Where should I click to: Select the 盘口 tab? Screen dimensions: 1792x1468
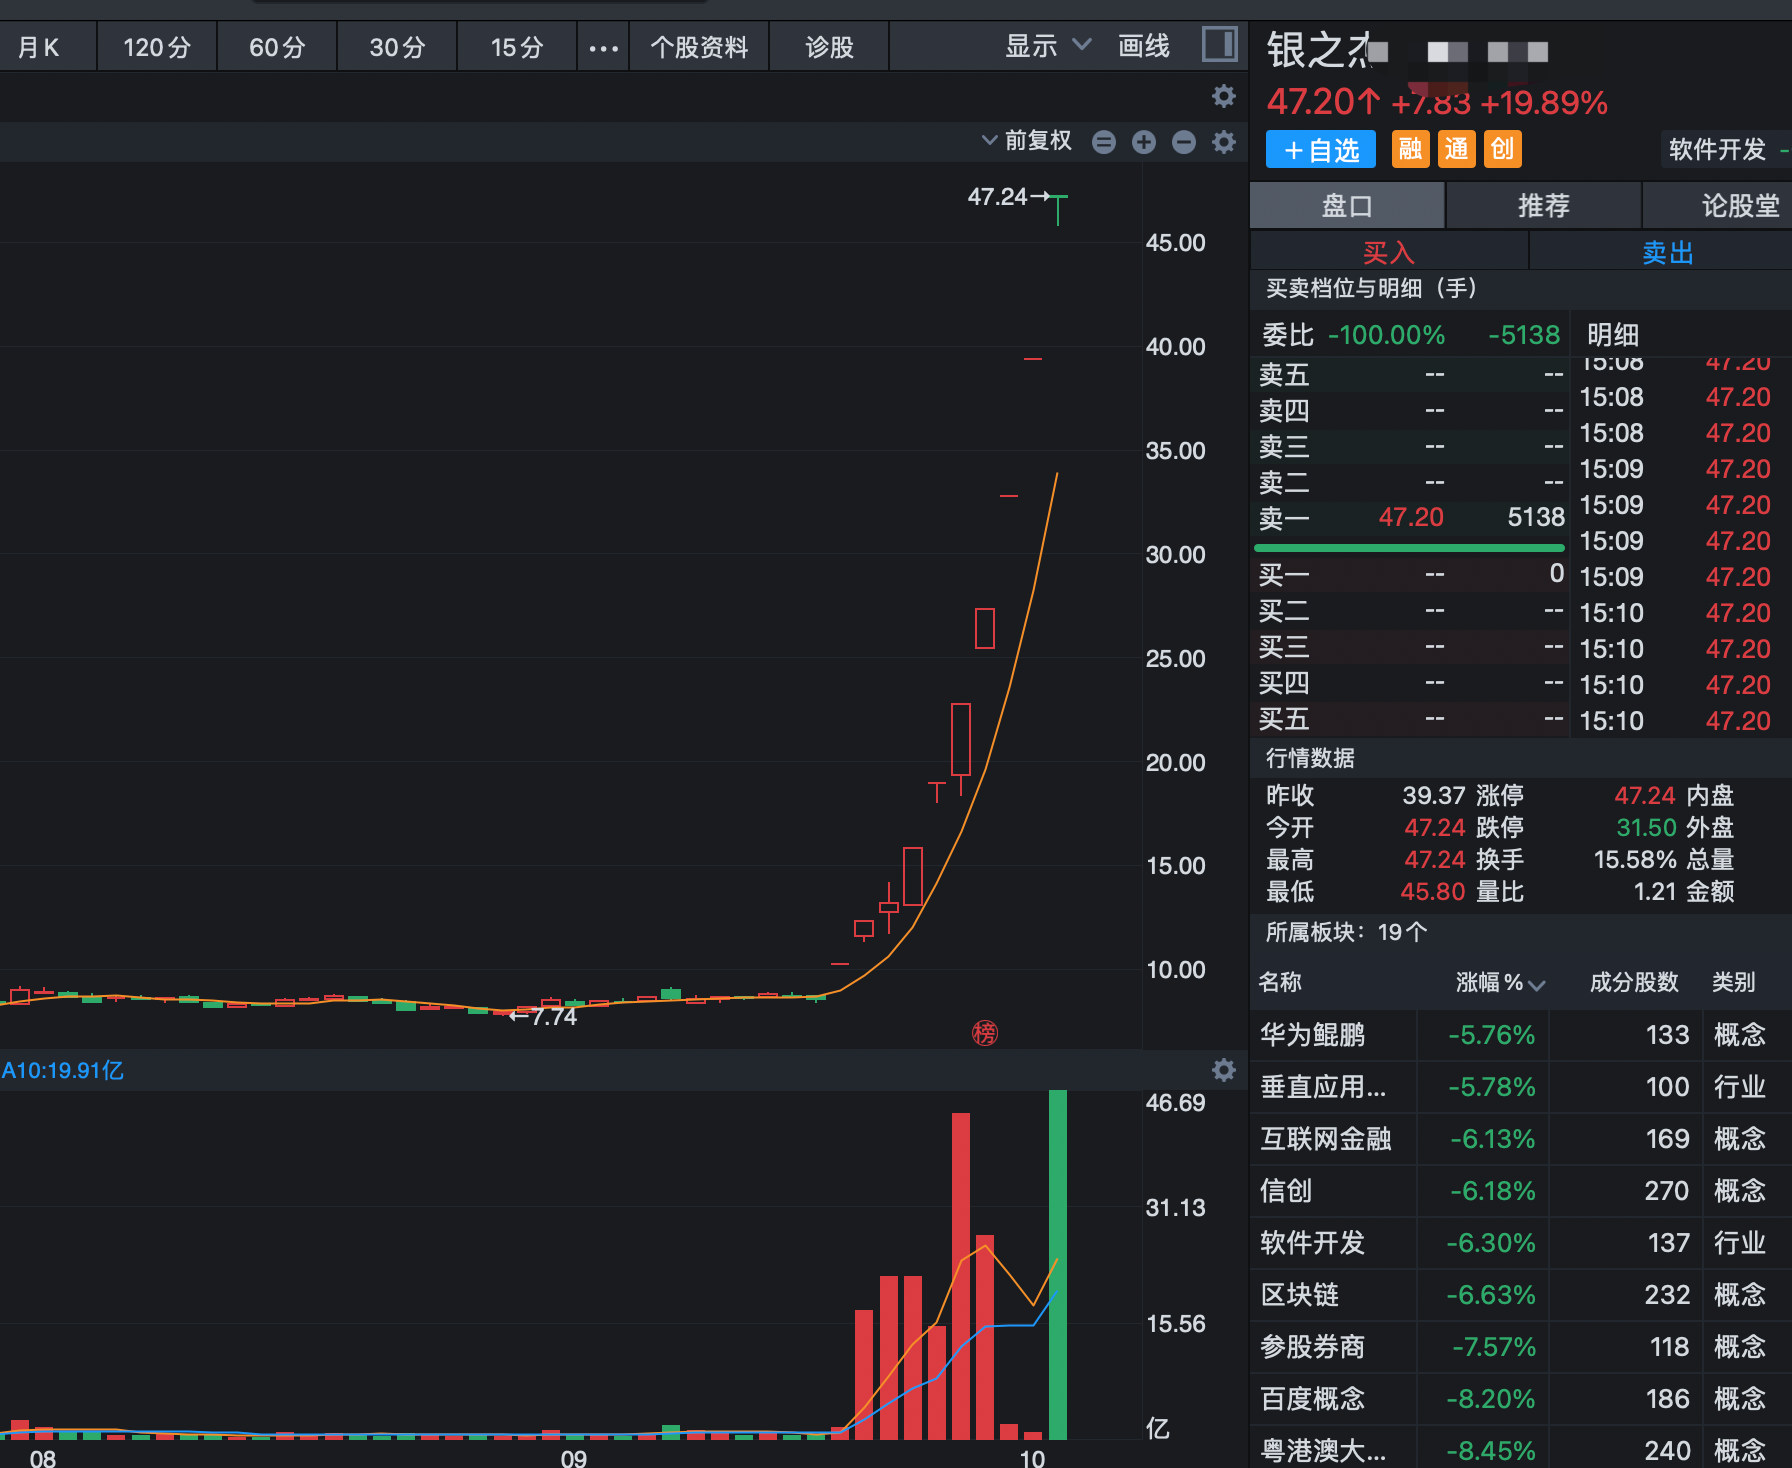click(x=1347, y=205)
